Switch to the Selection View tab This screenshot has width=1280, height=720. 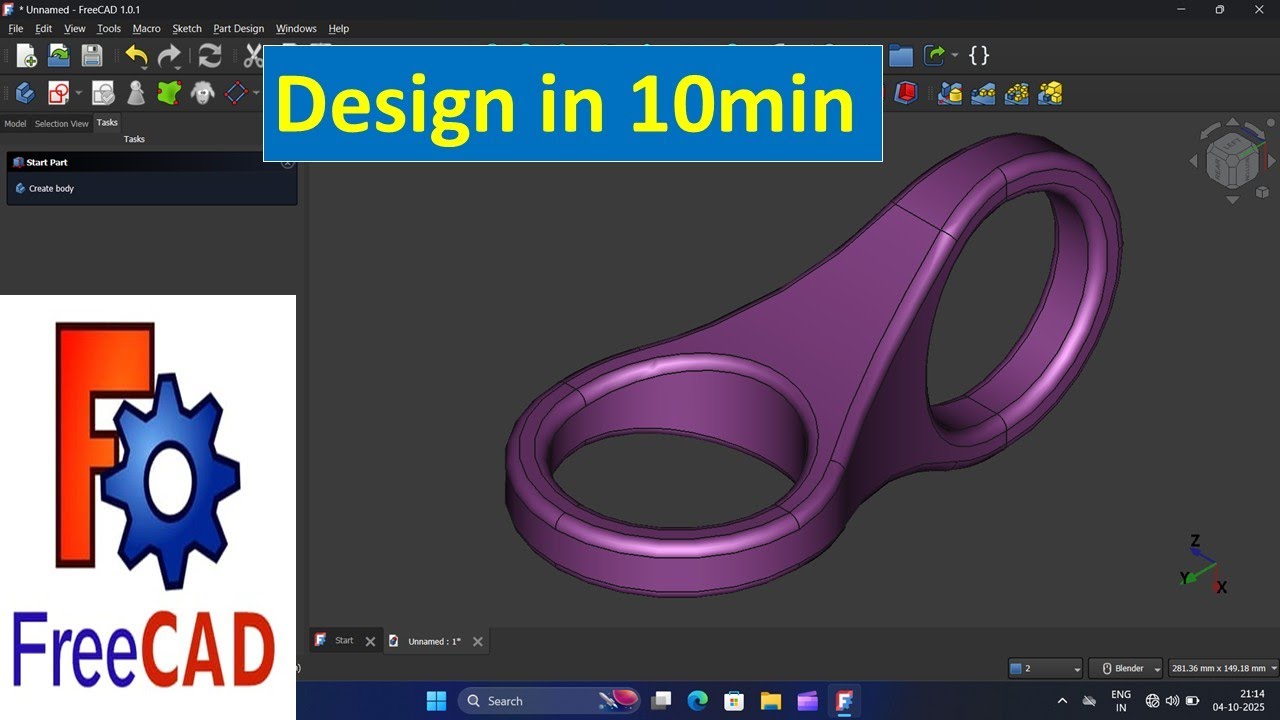61,124
